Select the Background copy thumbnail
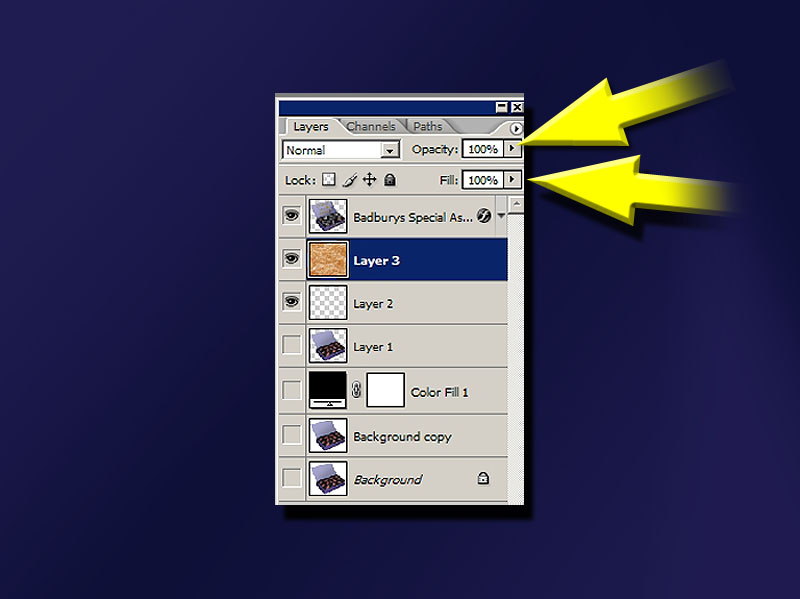Screen dimensions: 800x599 point(328,436)
